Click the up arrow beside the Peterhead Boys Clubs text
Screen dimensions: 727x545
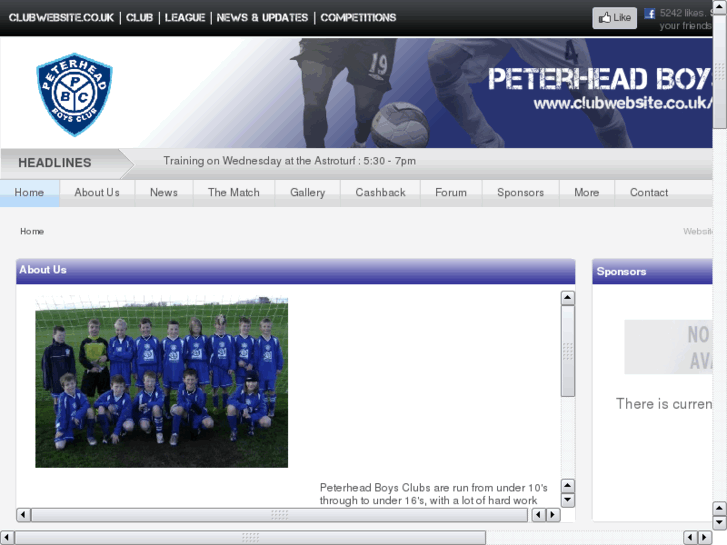coord(568,486)
